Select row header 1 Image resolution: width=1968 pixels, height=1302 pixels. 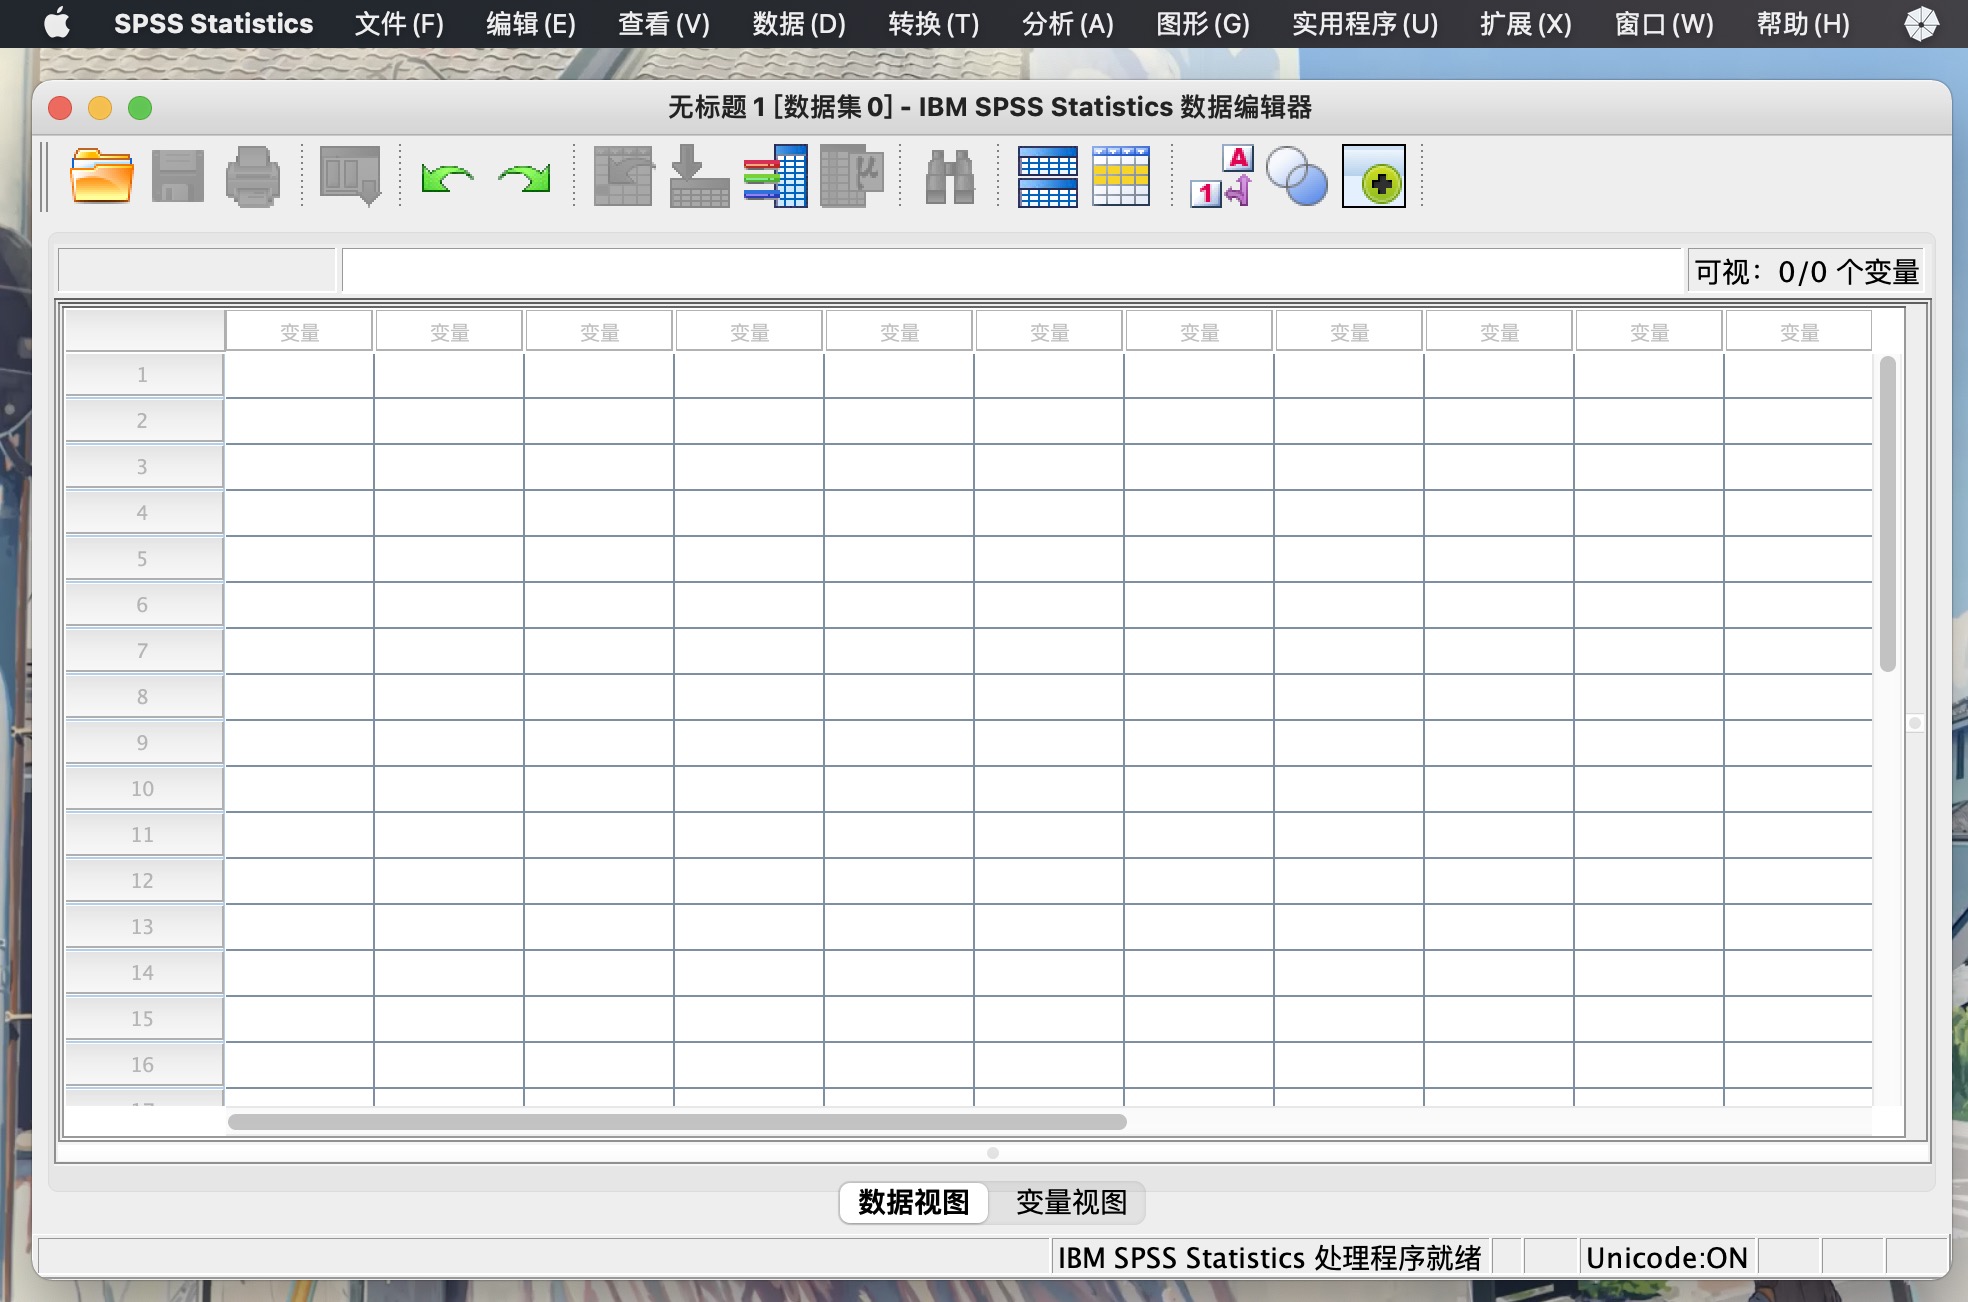coord(143,374)
